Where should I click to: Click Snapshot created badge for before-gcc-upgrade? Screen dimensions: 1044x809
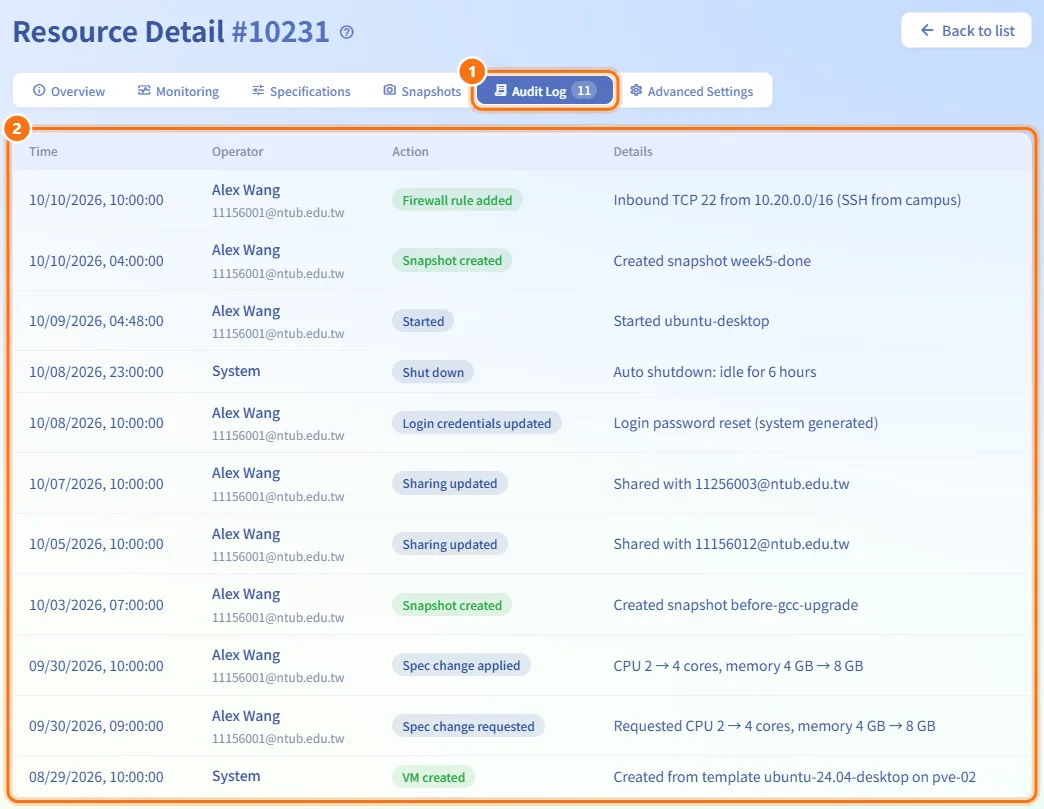(451, 605)
